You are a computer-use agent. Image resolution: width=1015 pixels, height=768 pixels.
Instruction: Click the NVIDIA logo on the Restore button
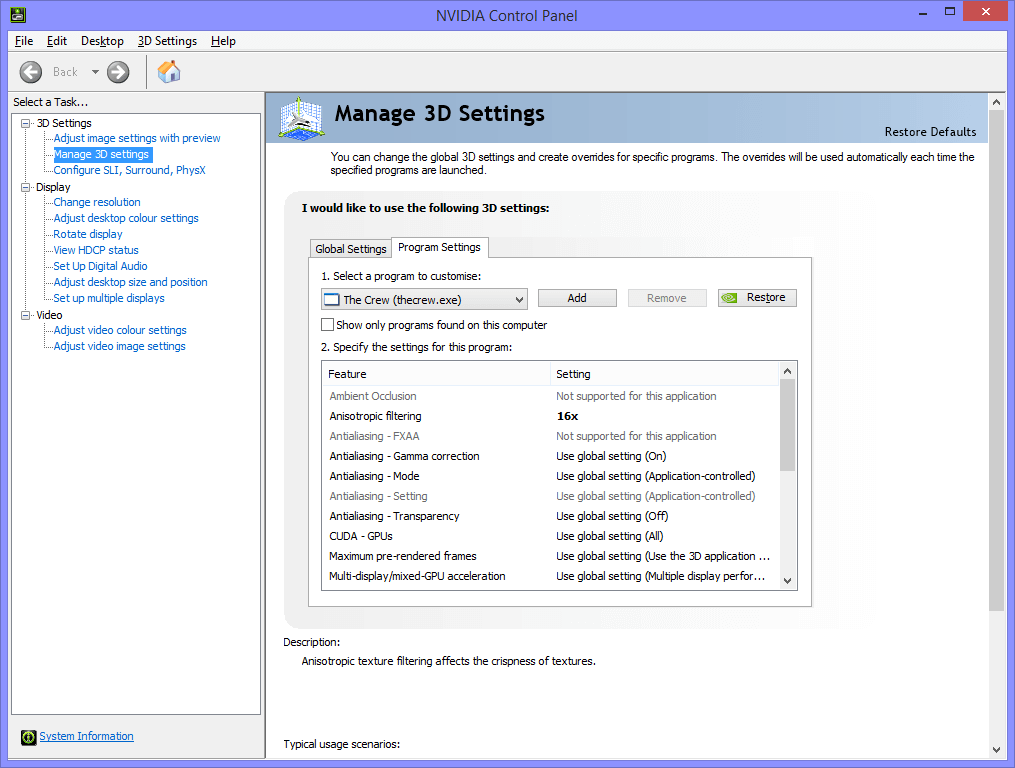coord(731,298)
